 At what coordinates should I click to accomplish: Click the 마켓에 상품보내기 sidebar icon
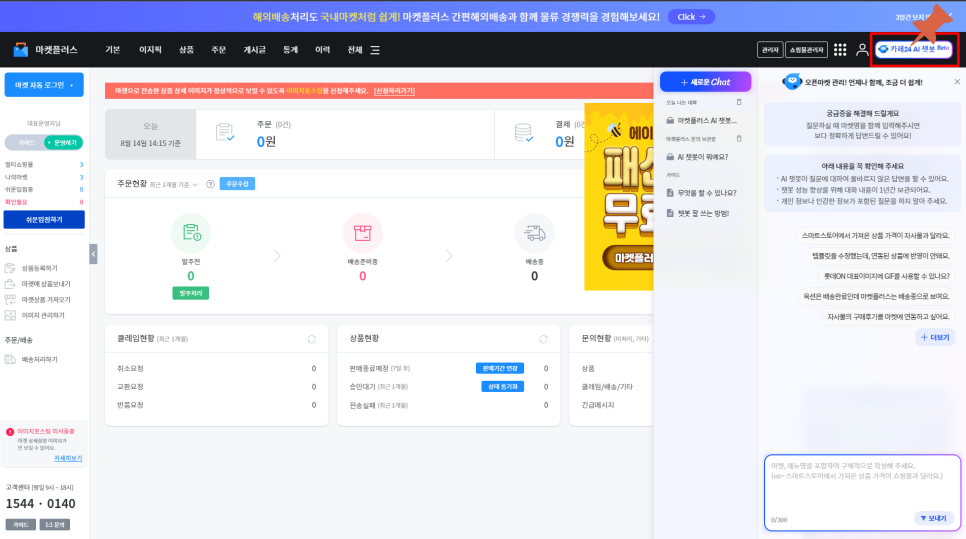pyautogui.click(x=10, y=284)
